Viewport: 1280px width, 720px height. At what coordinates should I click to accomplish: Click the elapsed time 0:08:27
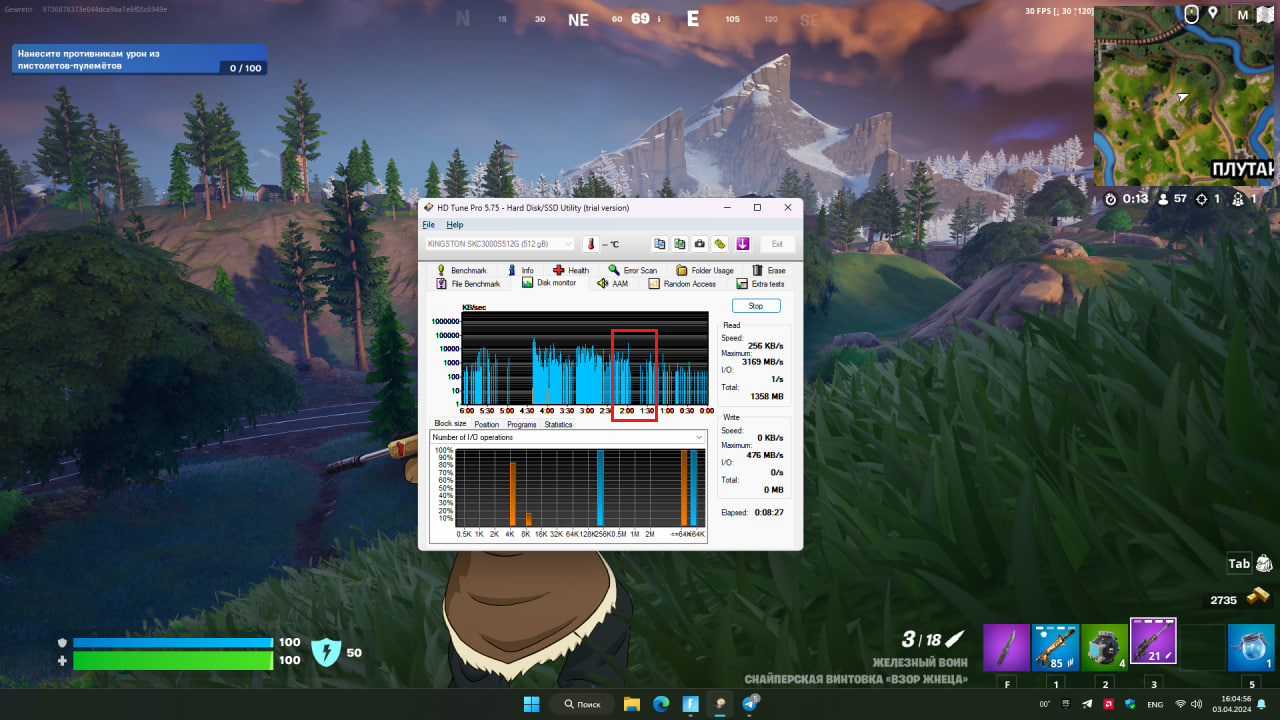769,512
